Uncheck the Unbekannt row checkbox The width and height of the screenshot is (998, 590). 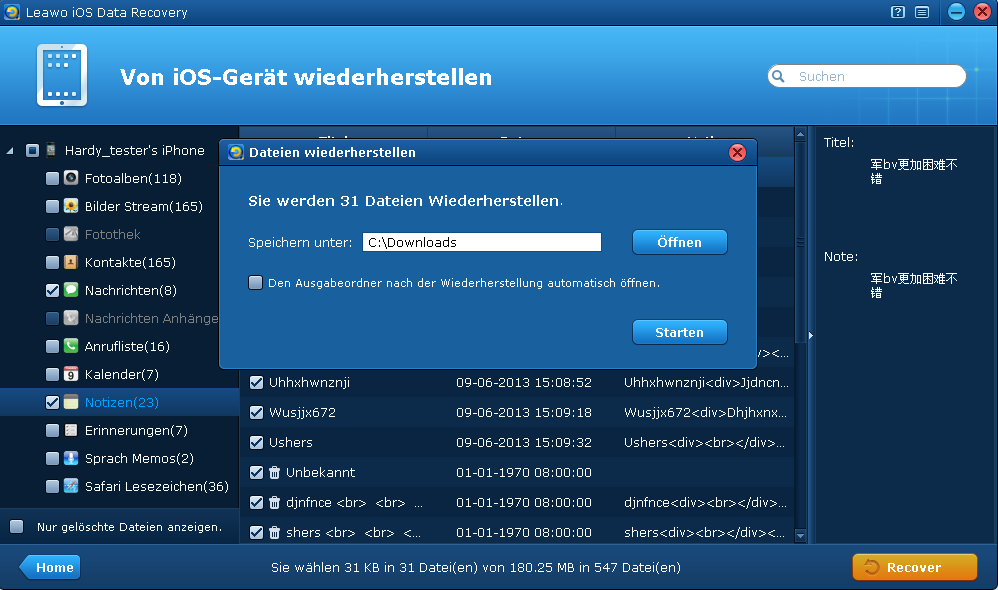point(257,472)
